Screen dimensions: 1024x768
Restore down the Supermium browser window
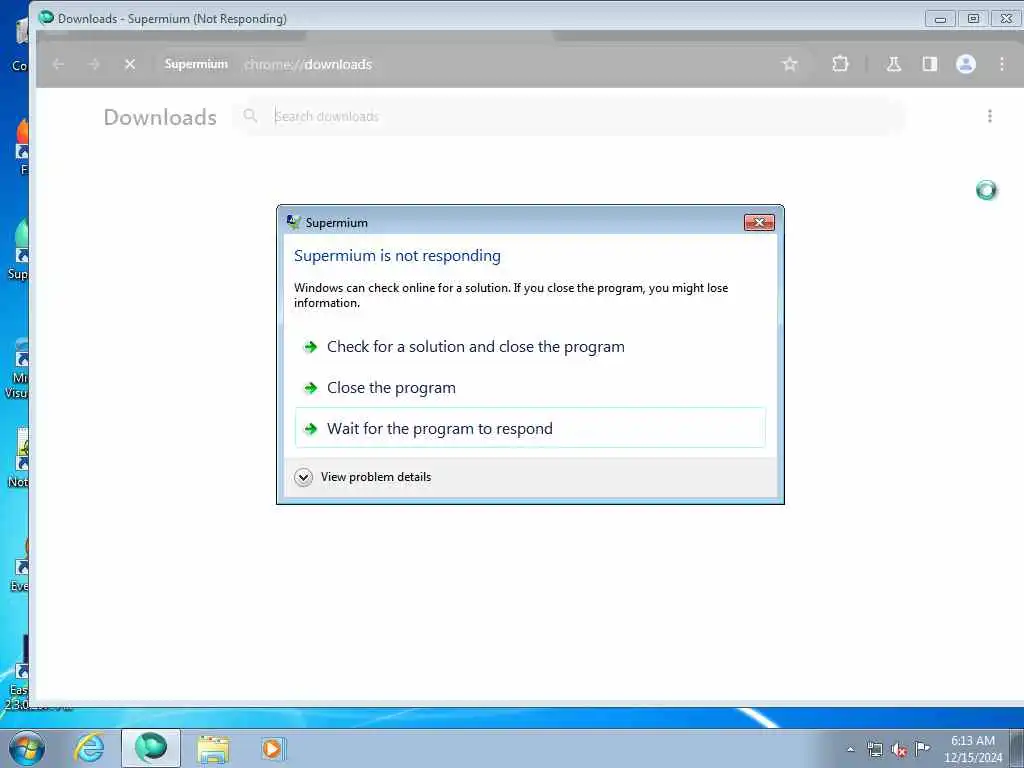(973, 19)
